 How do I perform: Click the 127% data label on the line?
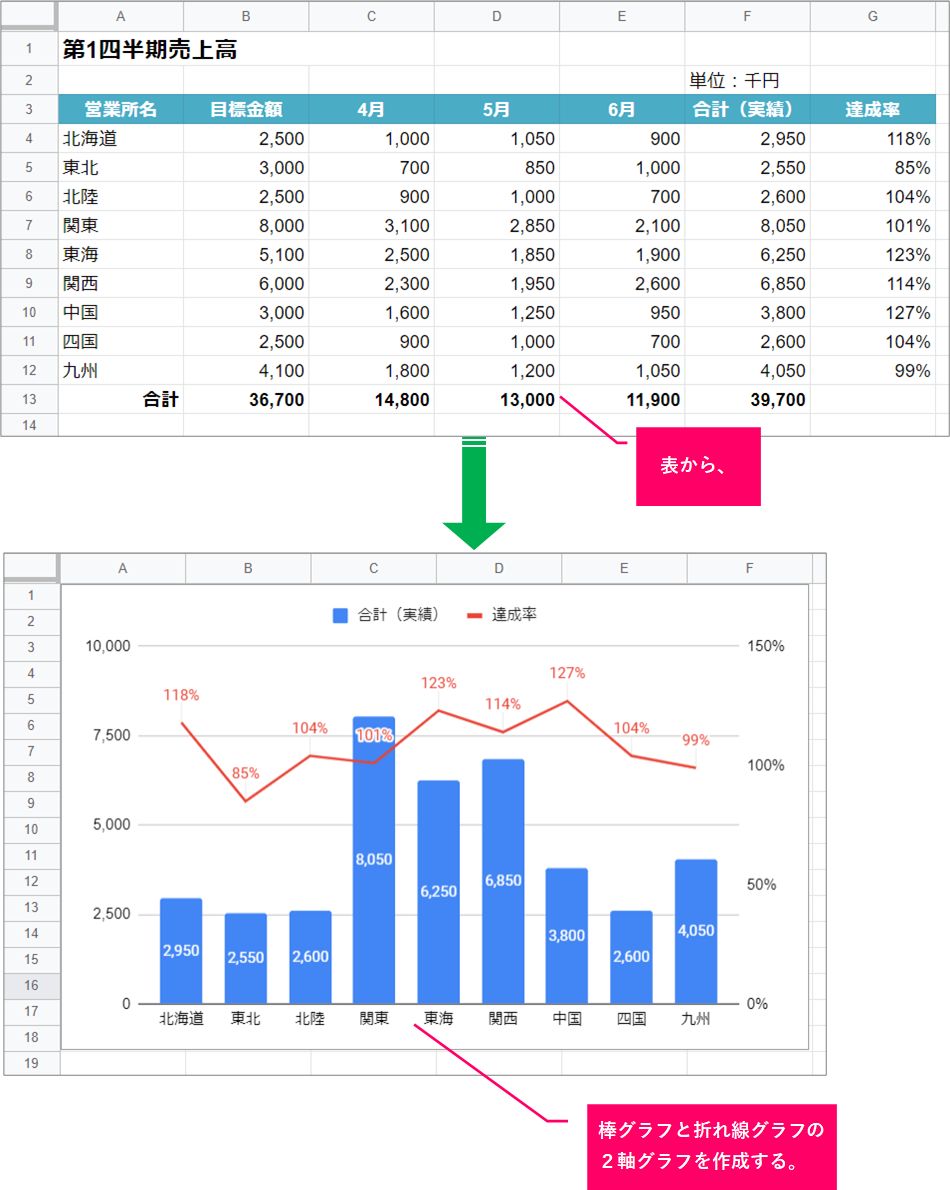point(567,673)
